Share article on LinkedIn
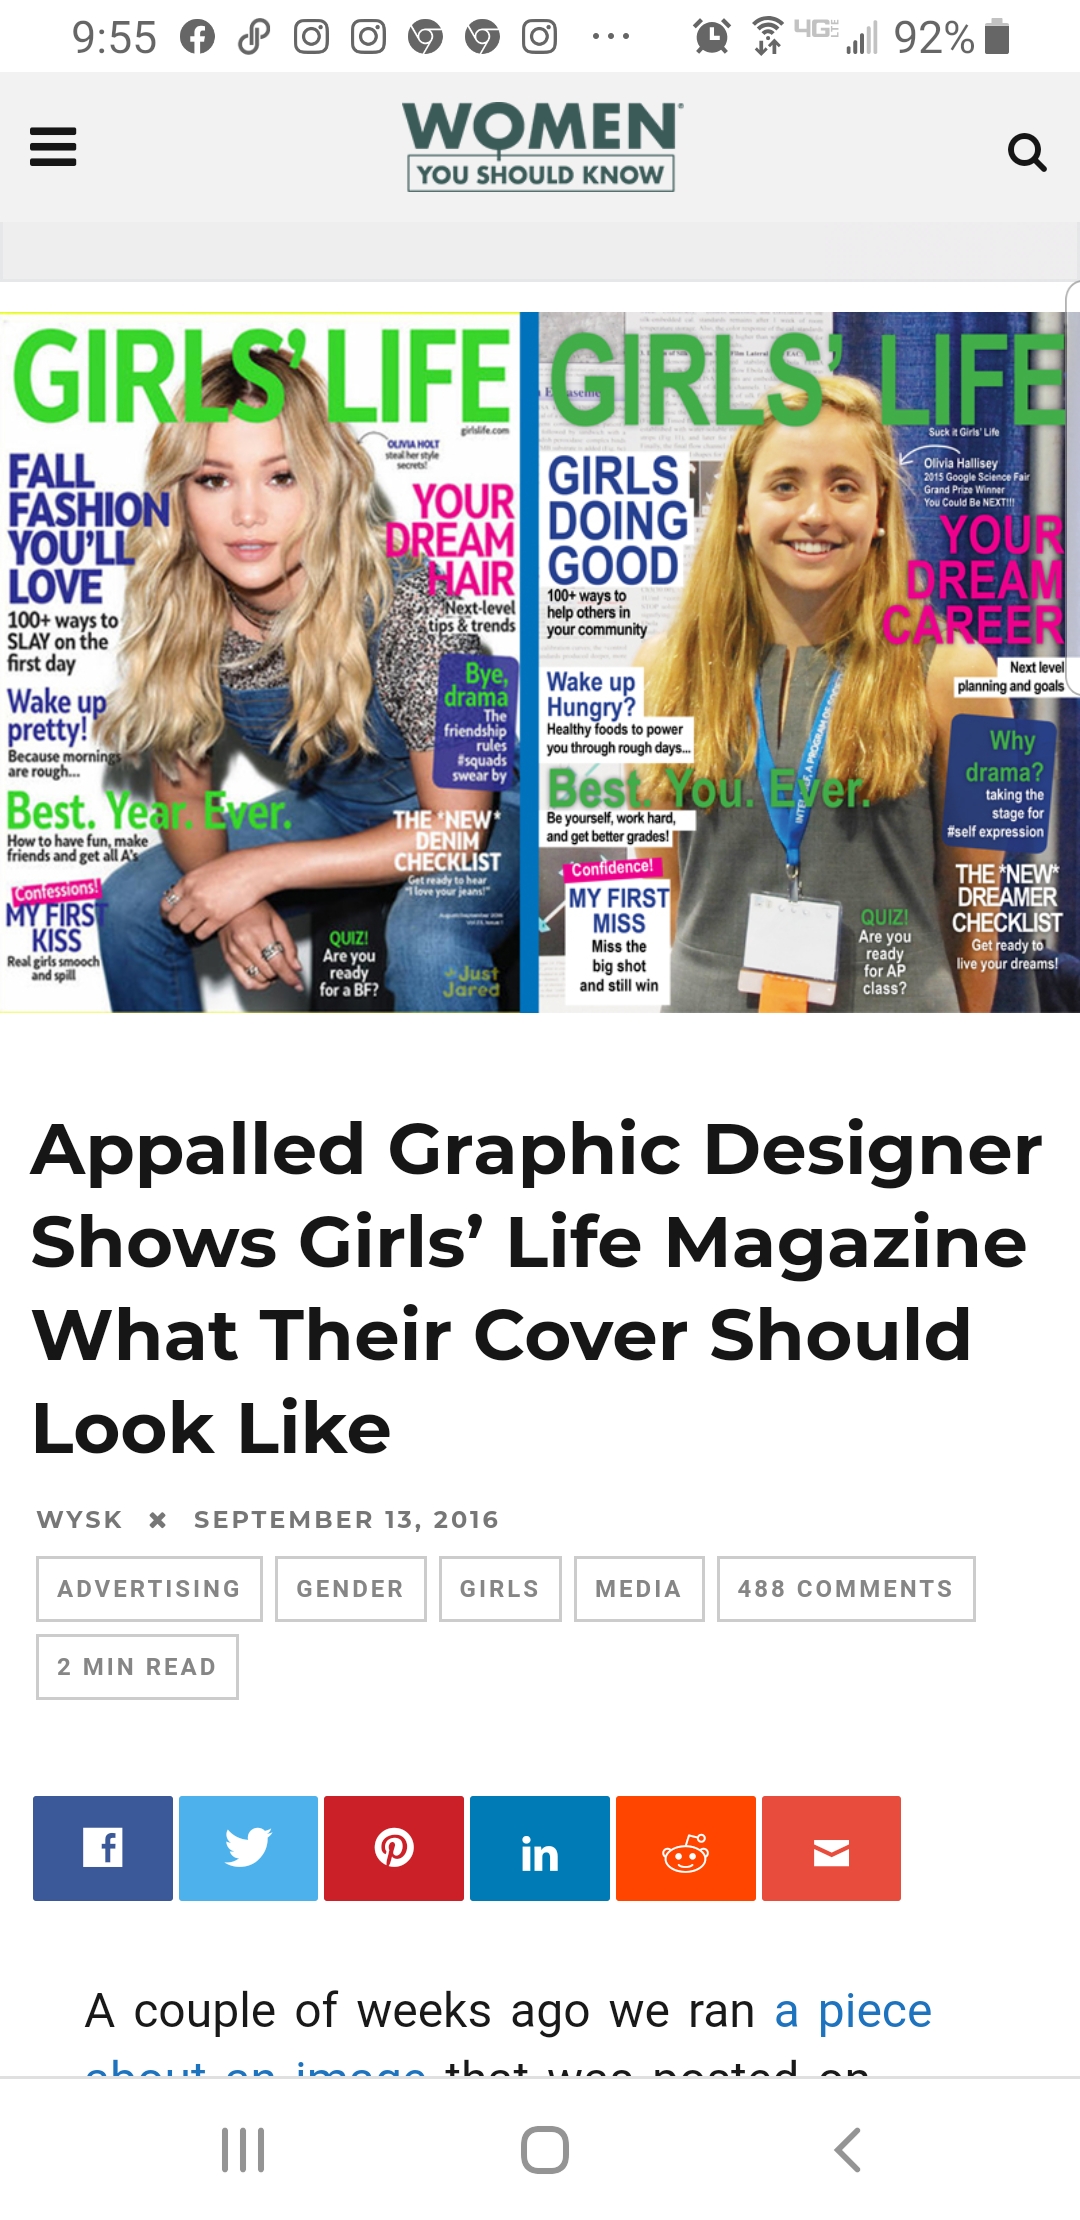1080x2220 pixels. tap(540, 1848)
